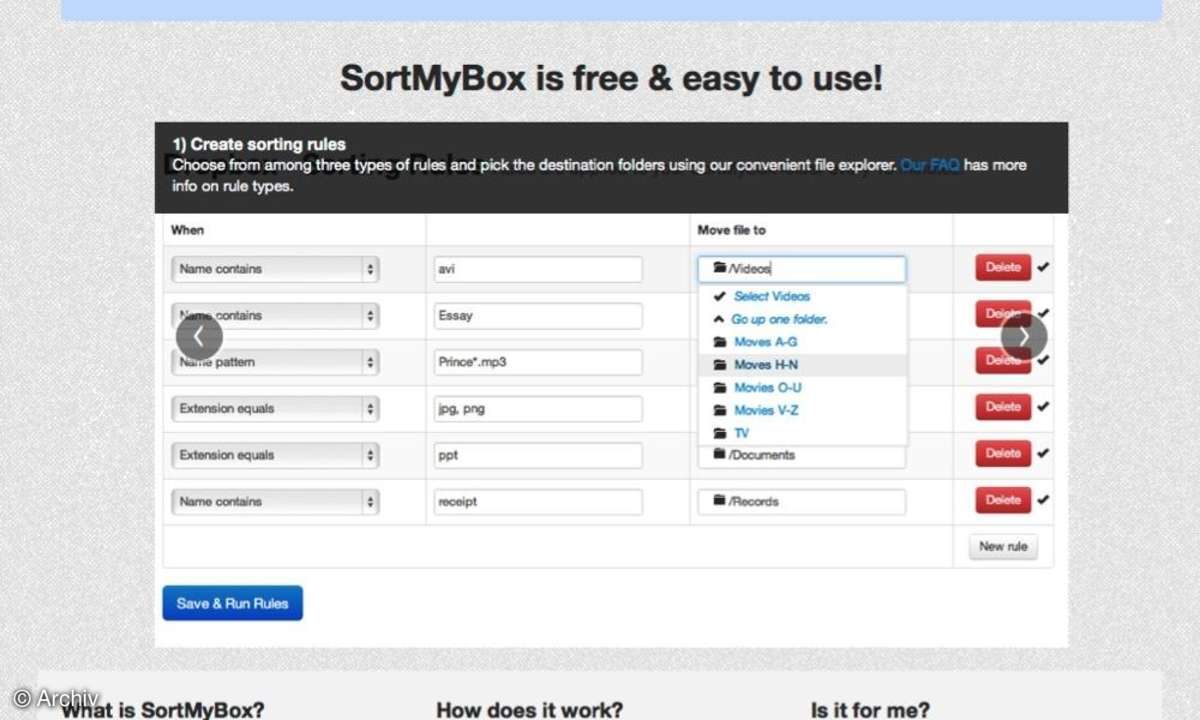Go to the previous slide with the left arrow
1200x720 pixels.
tap(199, 337)
